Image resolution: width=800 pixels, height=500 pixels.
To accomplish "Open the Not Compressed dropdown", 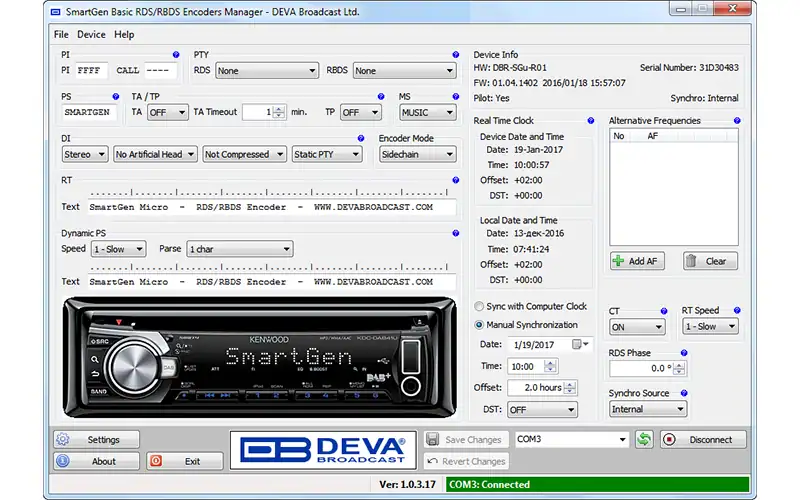I will (x=244, y=154).
